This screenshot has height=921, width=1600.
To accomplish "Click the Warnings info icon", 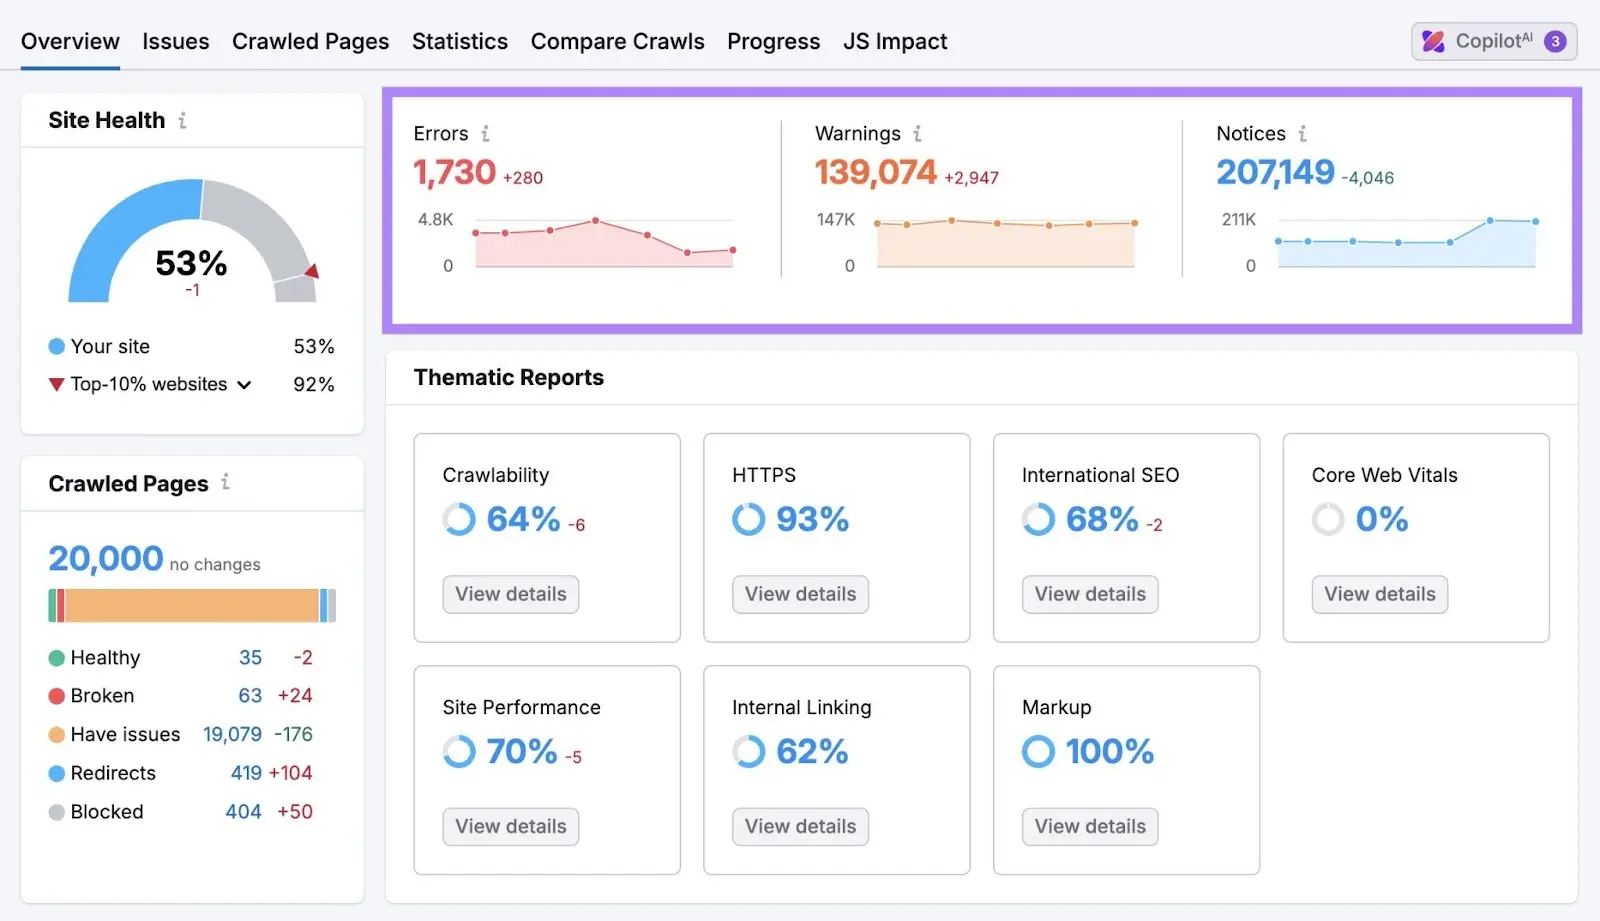I will coord(917,133).
